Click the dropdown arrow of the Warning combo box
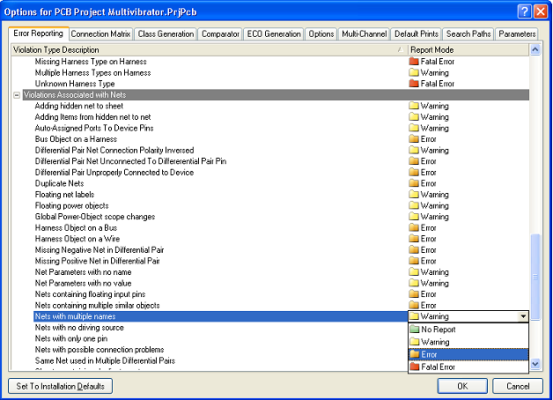The height and width of the screenshot is (400, 553). pos(524,316)
